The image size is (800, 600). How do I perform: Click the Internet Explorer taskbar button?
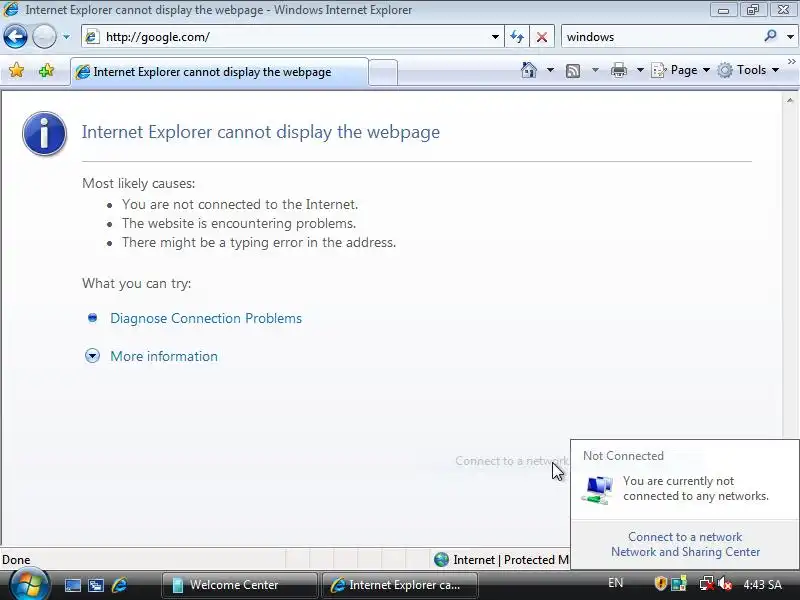click(400, 585)
